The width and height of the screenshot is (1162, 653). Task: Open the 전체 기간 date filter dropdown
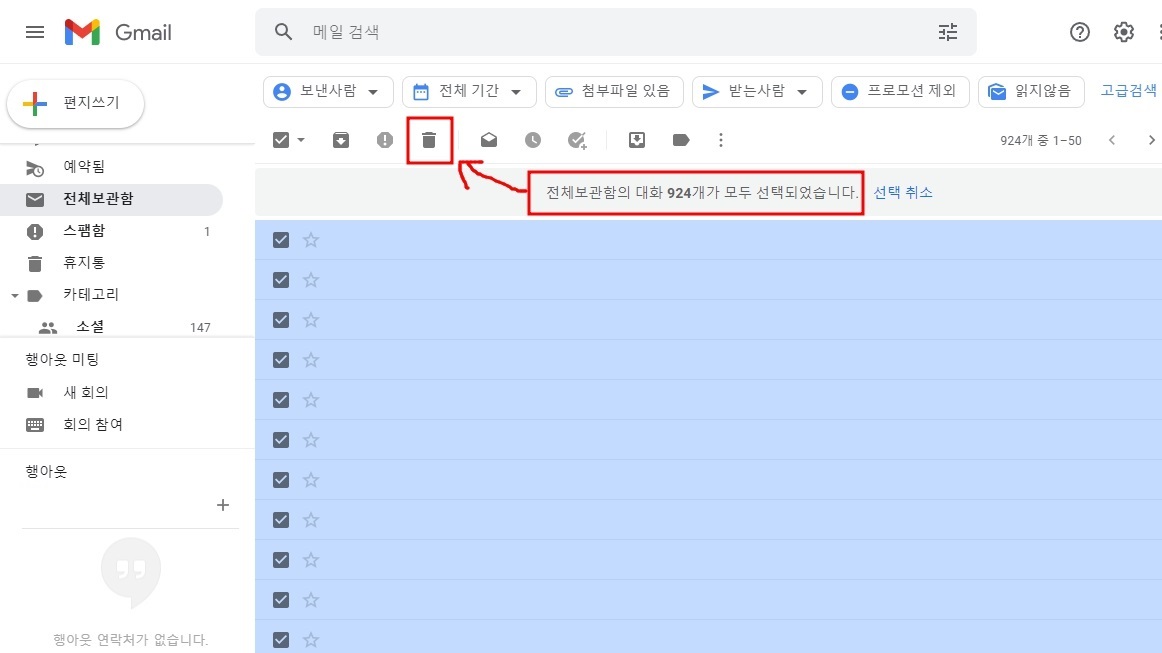[x=468, y=91]
